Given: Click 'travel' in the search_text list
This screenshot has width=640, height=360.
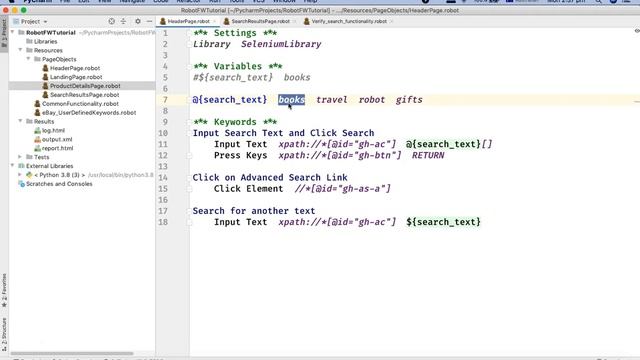Looking at the screenshot, I should [x=331, y=100].
